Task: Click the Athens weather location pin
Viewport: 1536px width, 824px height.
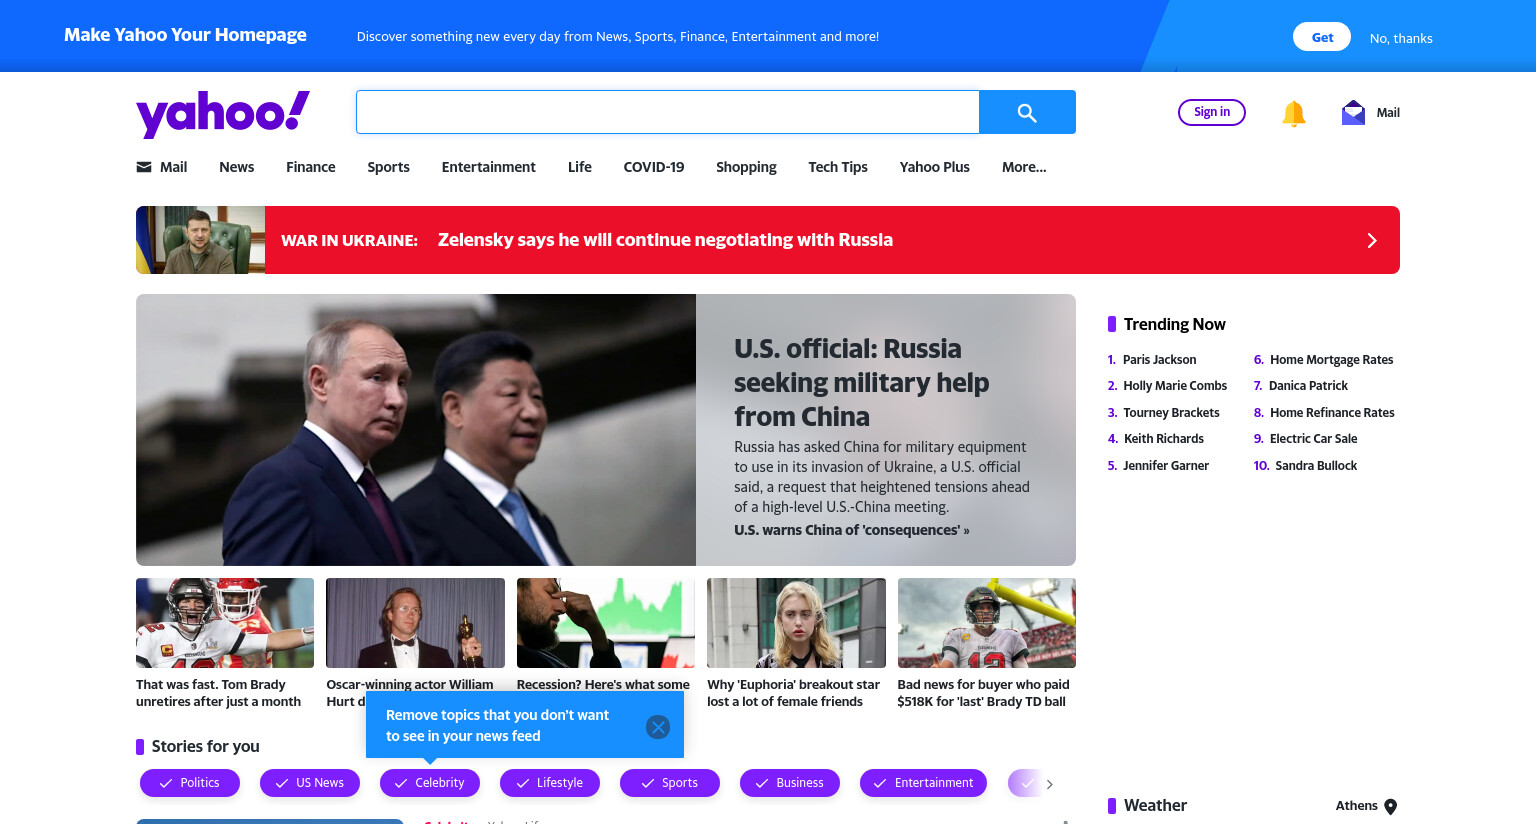Action: pos(1390,806)
